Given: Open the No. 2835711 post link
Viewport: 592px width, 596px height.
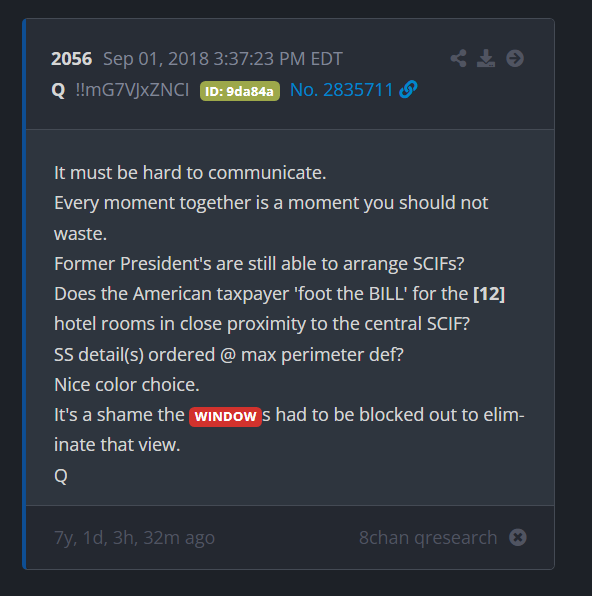Looking at the screenshot, I should (x=341, y=90).
